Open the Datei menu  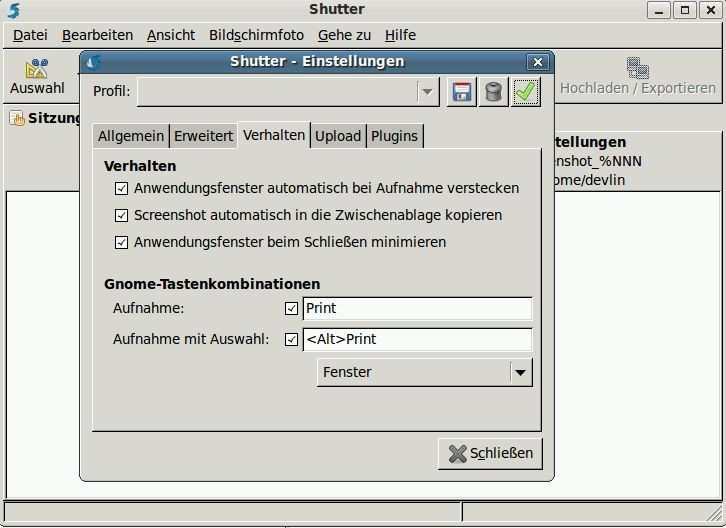(x=30, y=35)
